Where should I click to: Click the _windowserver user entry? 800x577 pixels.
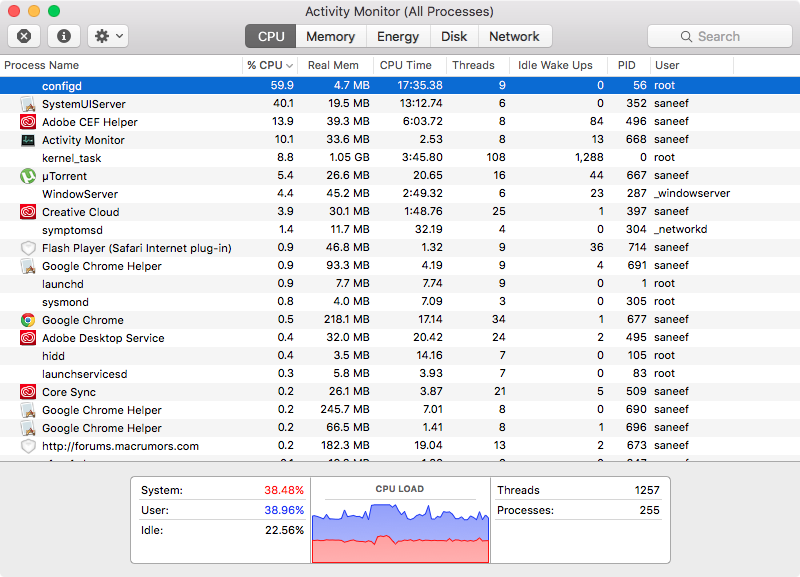coord(692,193)
